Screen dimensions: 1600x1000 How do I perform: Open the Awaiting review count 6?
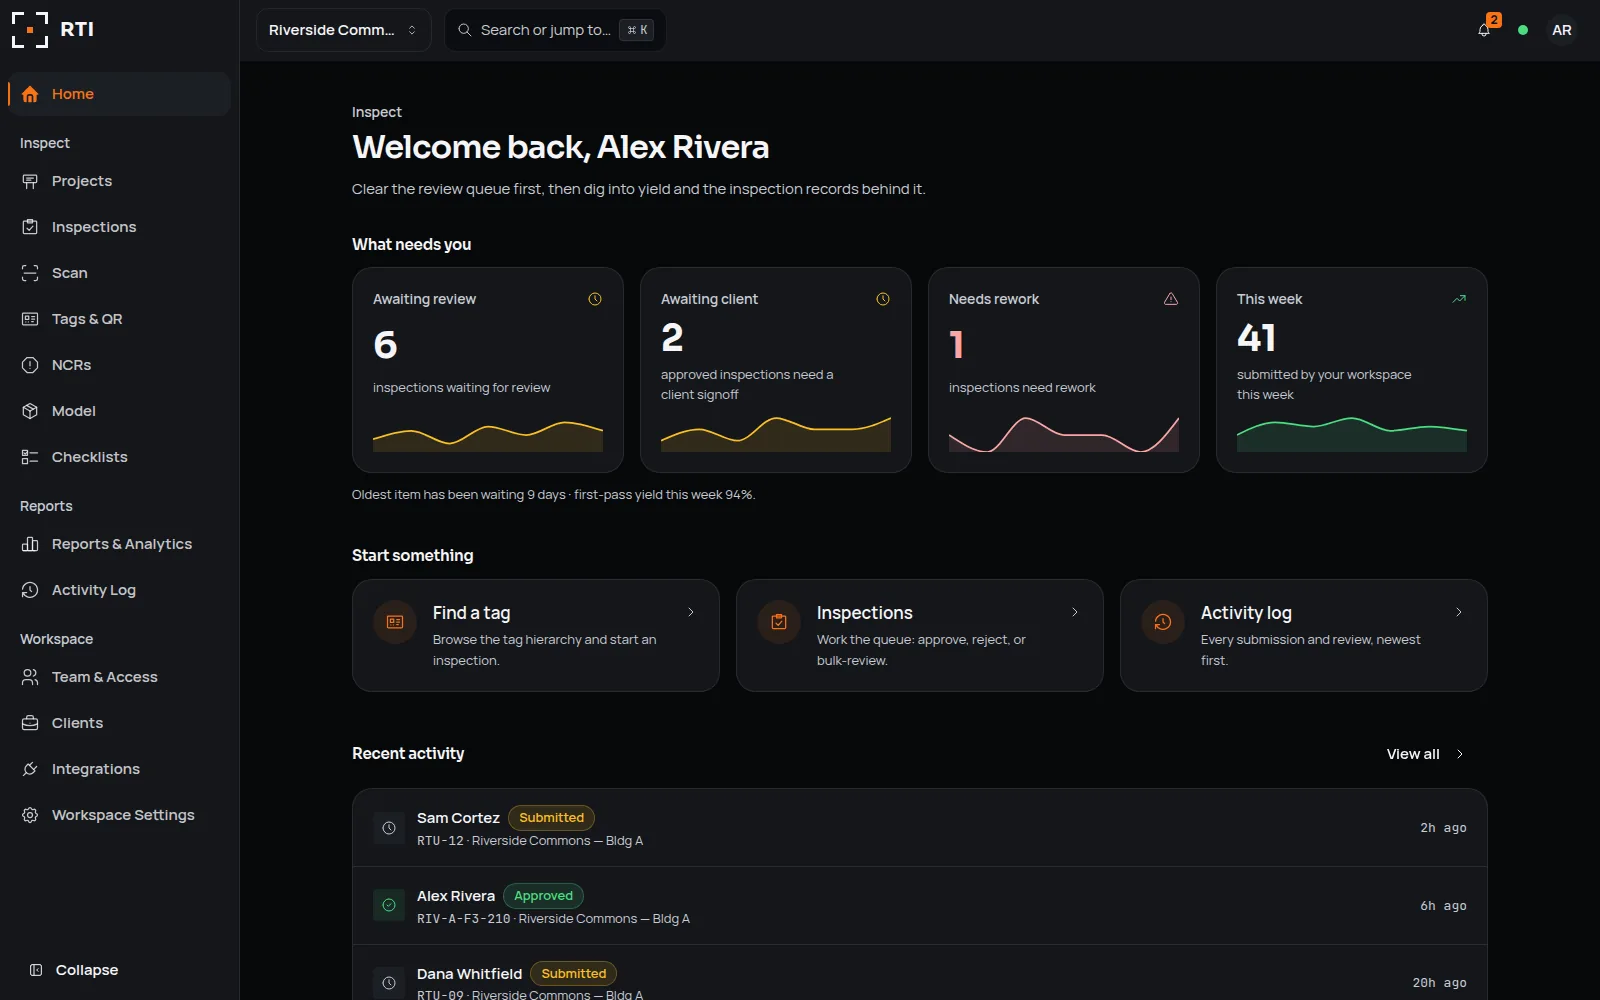click(385, 345)
